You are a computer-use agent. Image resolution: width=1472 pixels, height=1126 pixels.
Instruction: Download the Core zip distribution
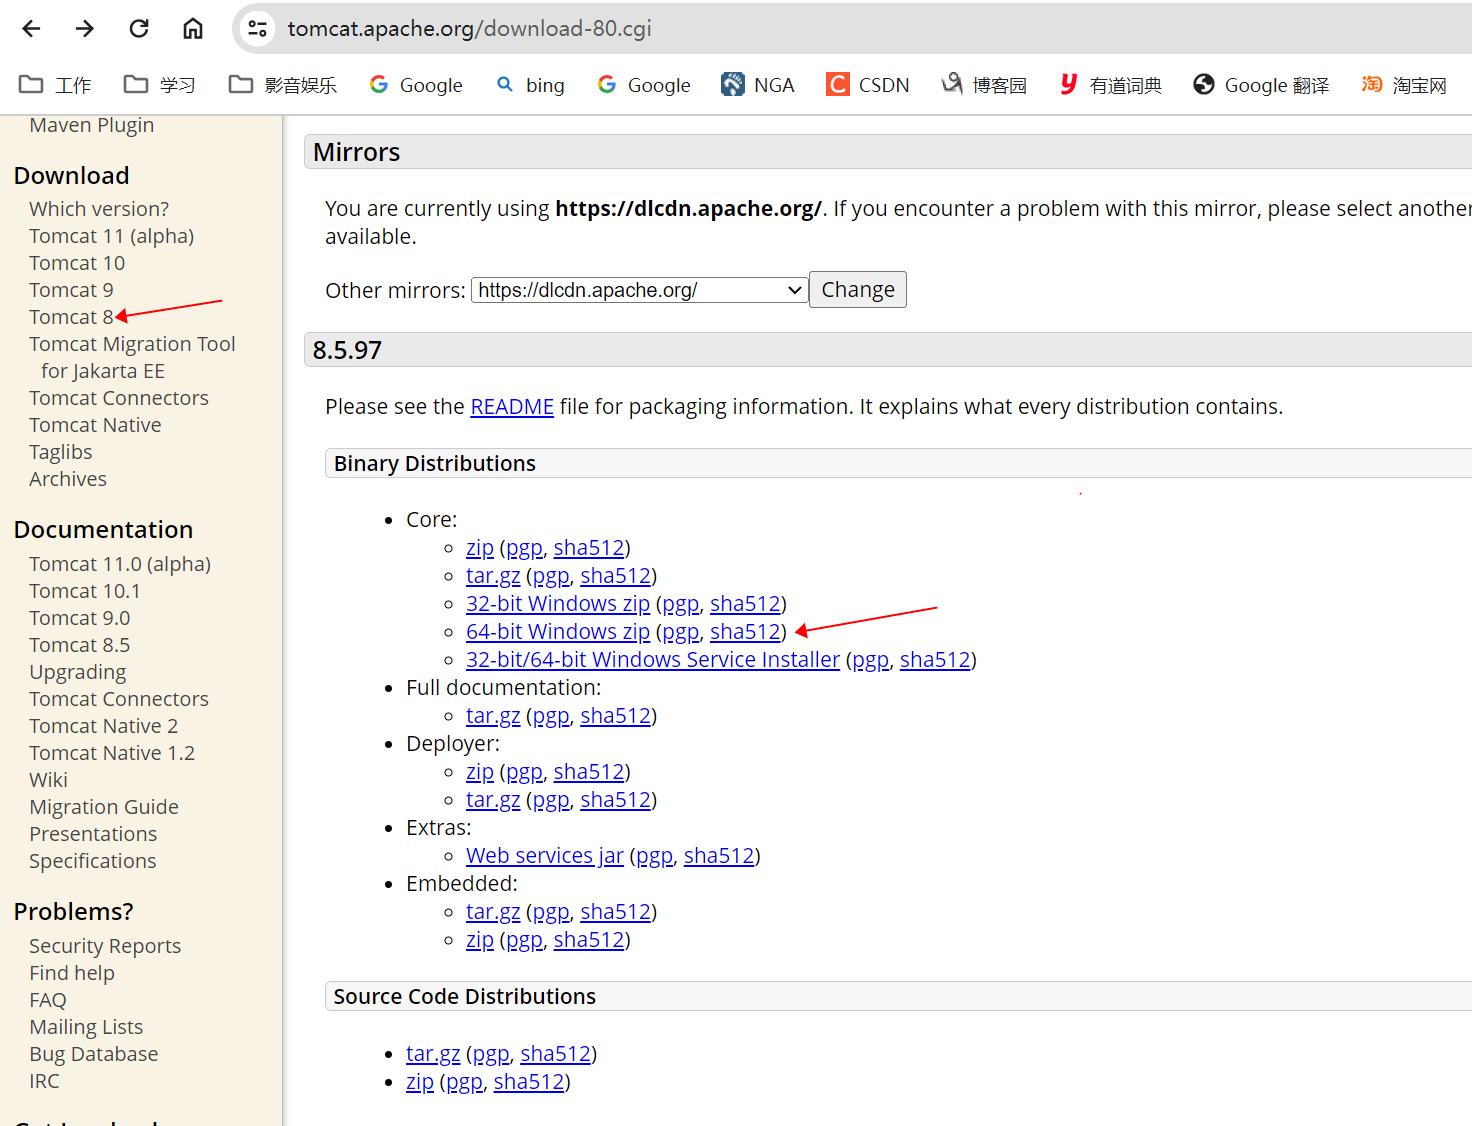click(x=480, y=548)
